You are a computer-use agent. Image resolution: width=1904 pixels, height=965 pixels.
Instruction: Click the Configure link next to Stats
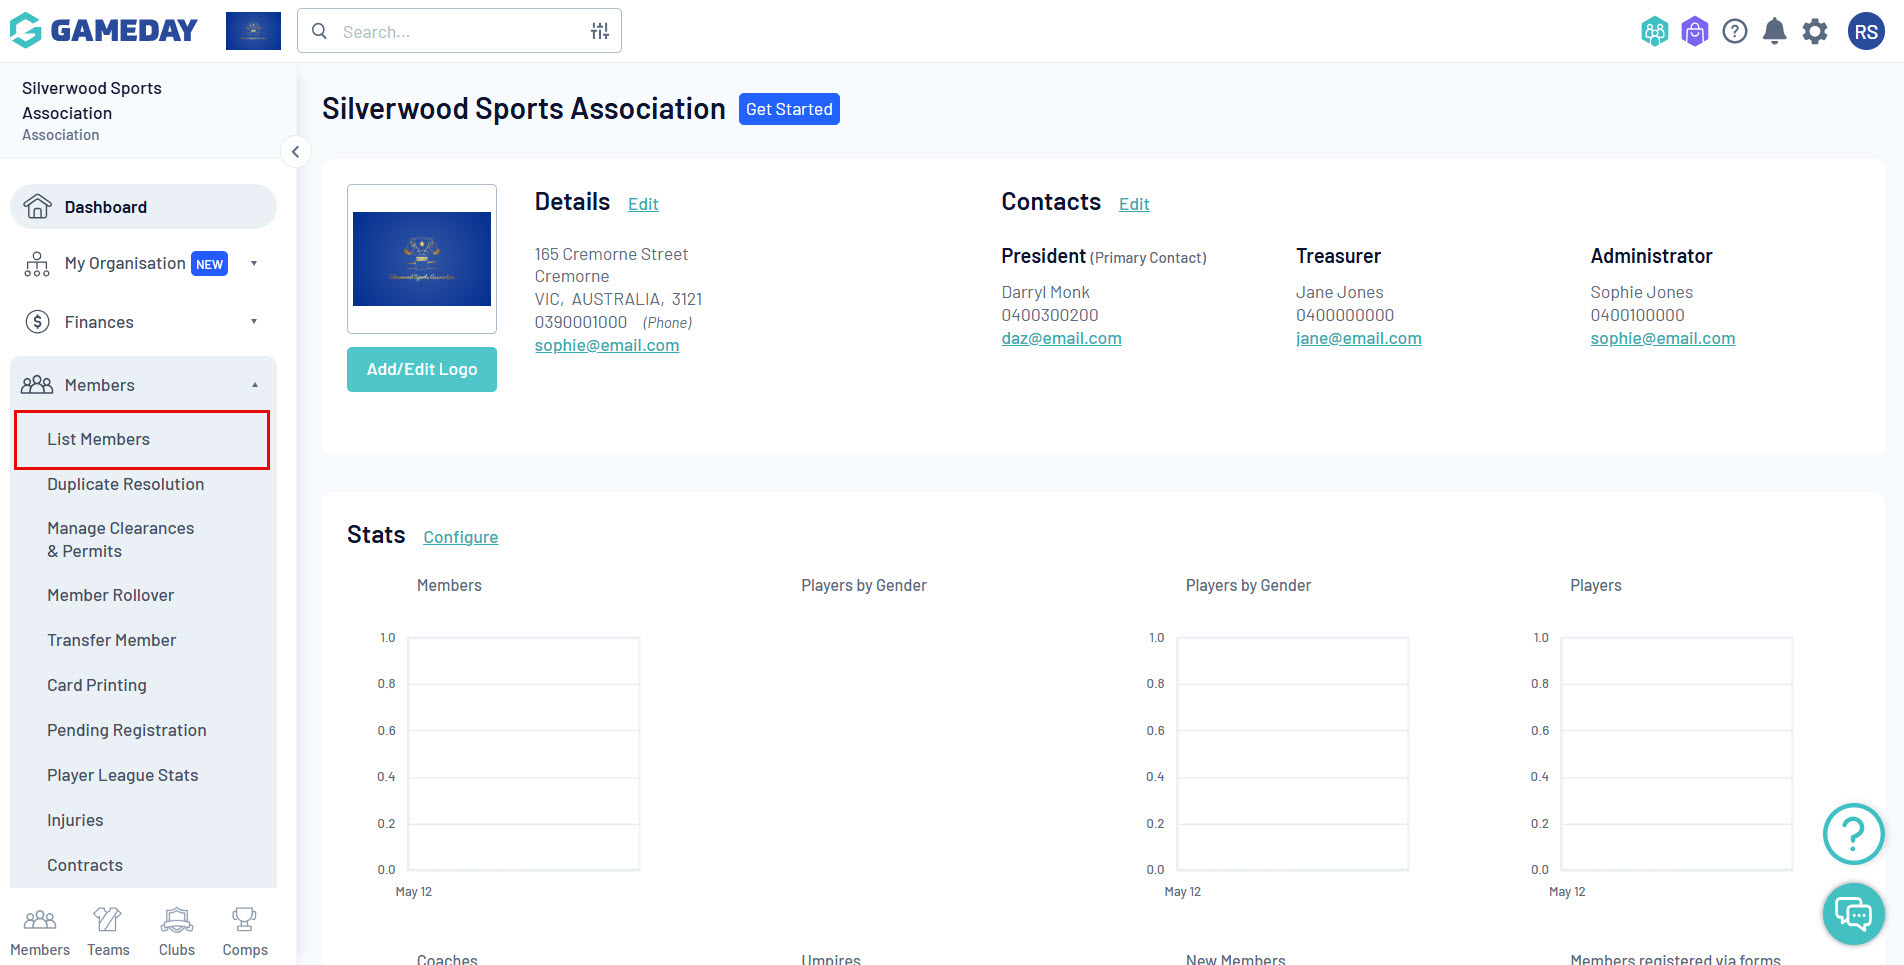460,537
